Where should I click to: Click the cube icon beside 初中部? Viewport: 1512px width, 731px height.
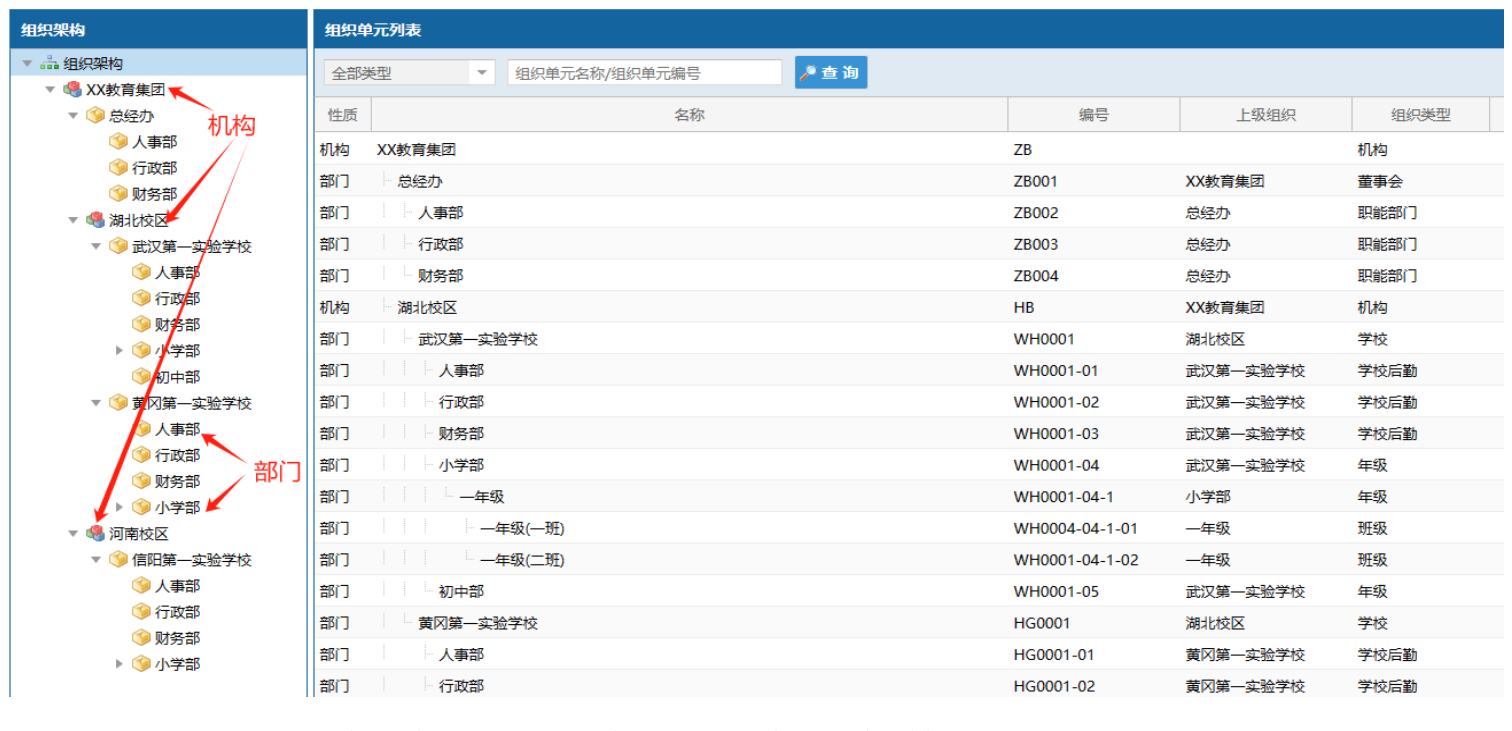pyautogui.click(x=141, y=376)
